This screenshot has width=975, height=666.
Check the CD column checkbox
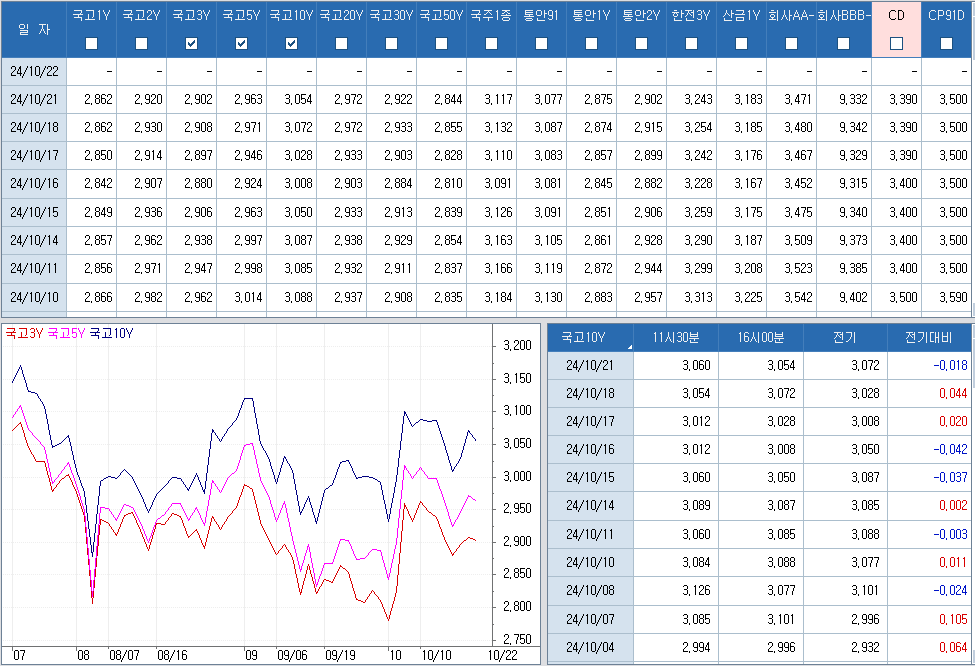tap(896, 43)
